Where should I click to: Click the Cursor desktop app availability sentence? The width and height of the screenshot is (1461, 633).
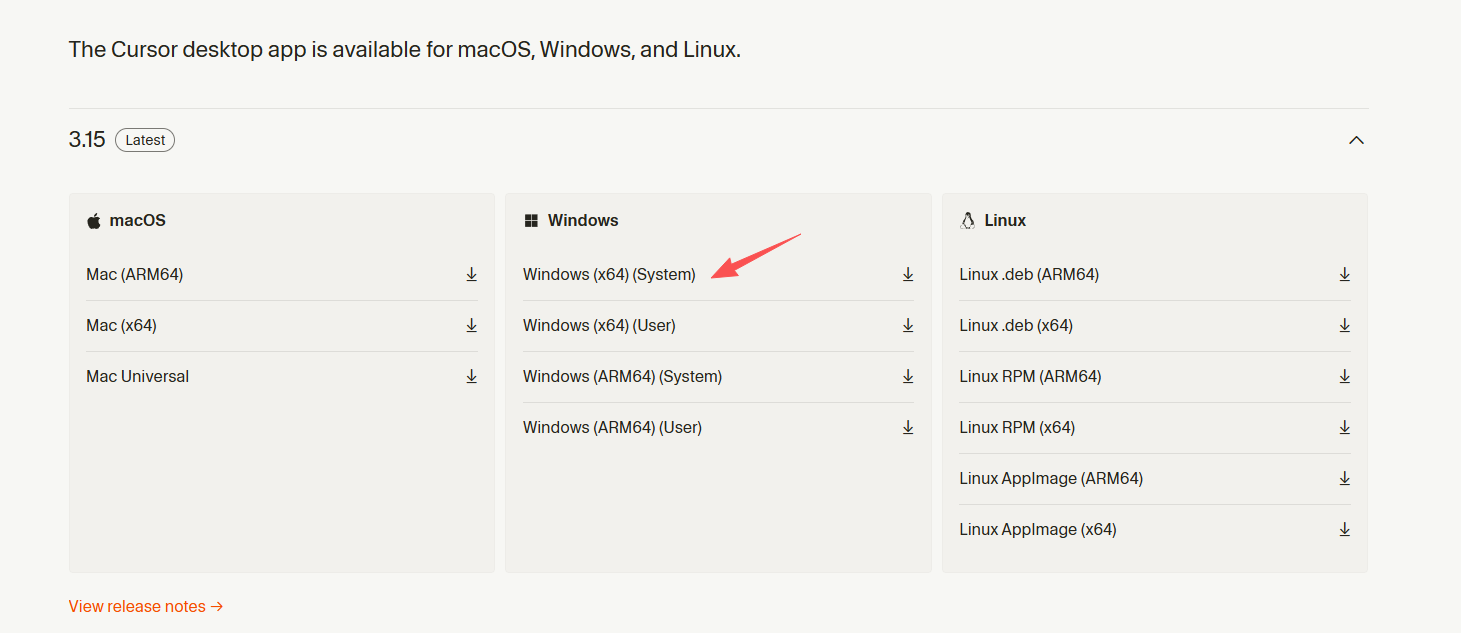point(405,49)
